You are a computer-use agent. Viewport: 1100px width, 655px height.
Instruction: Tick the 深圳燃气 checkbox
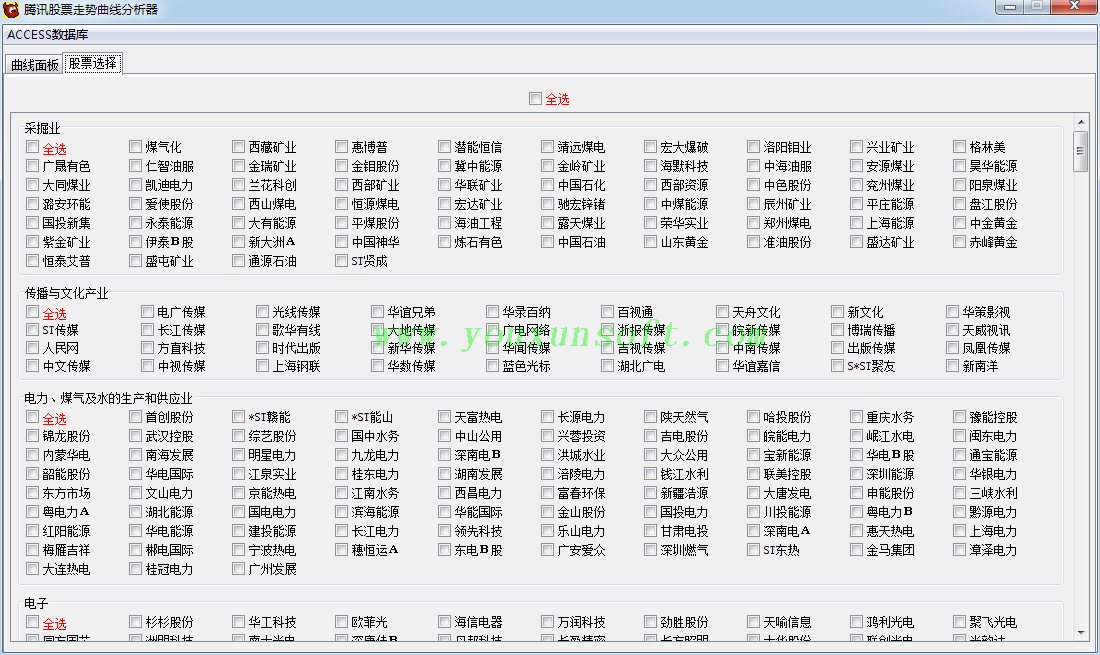click(650, 550)
